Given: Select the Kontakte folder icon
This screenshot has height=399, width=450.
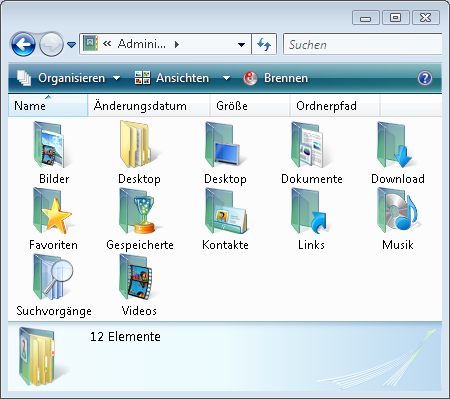Looking at the screenshot, I should pos(226,211).
